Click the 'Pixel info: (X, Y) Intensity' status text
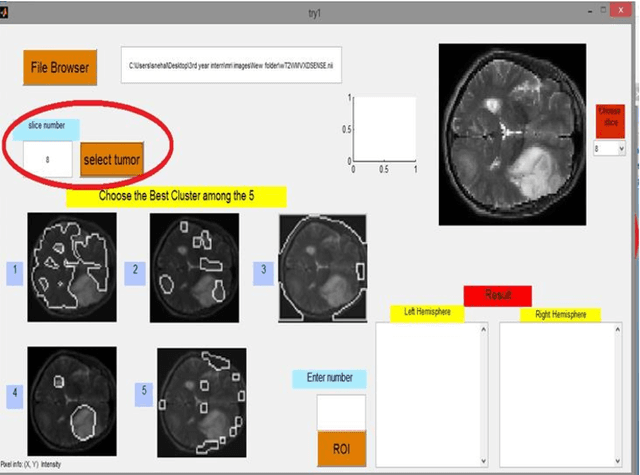 point(31,464)
